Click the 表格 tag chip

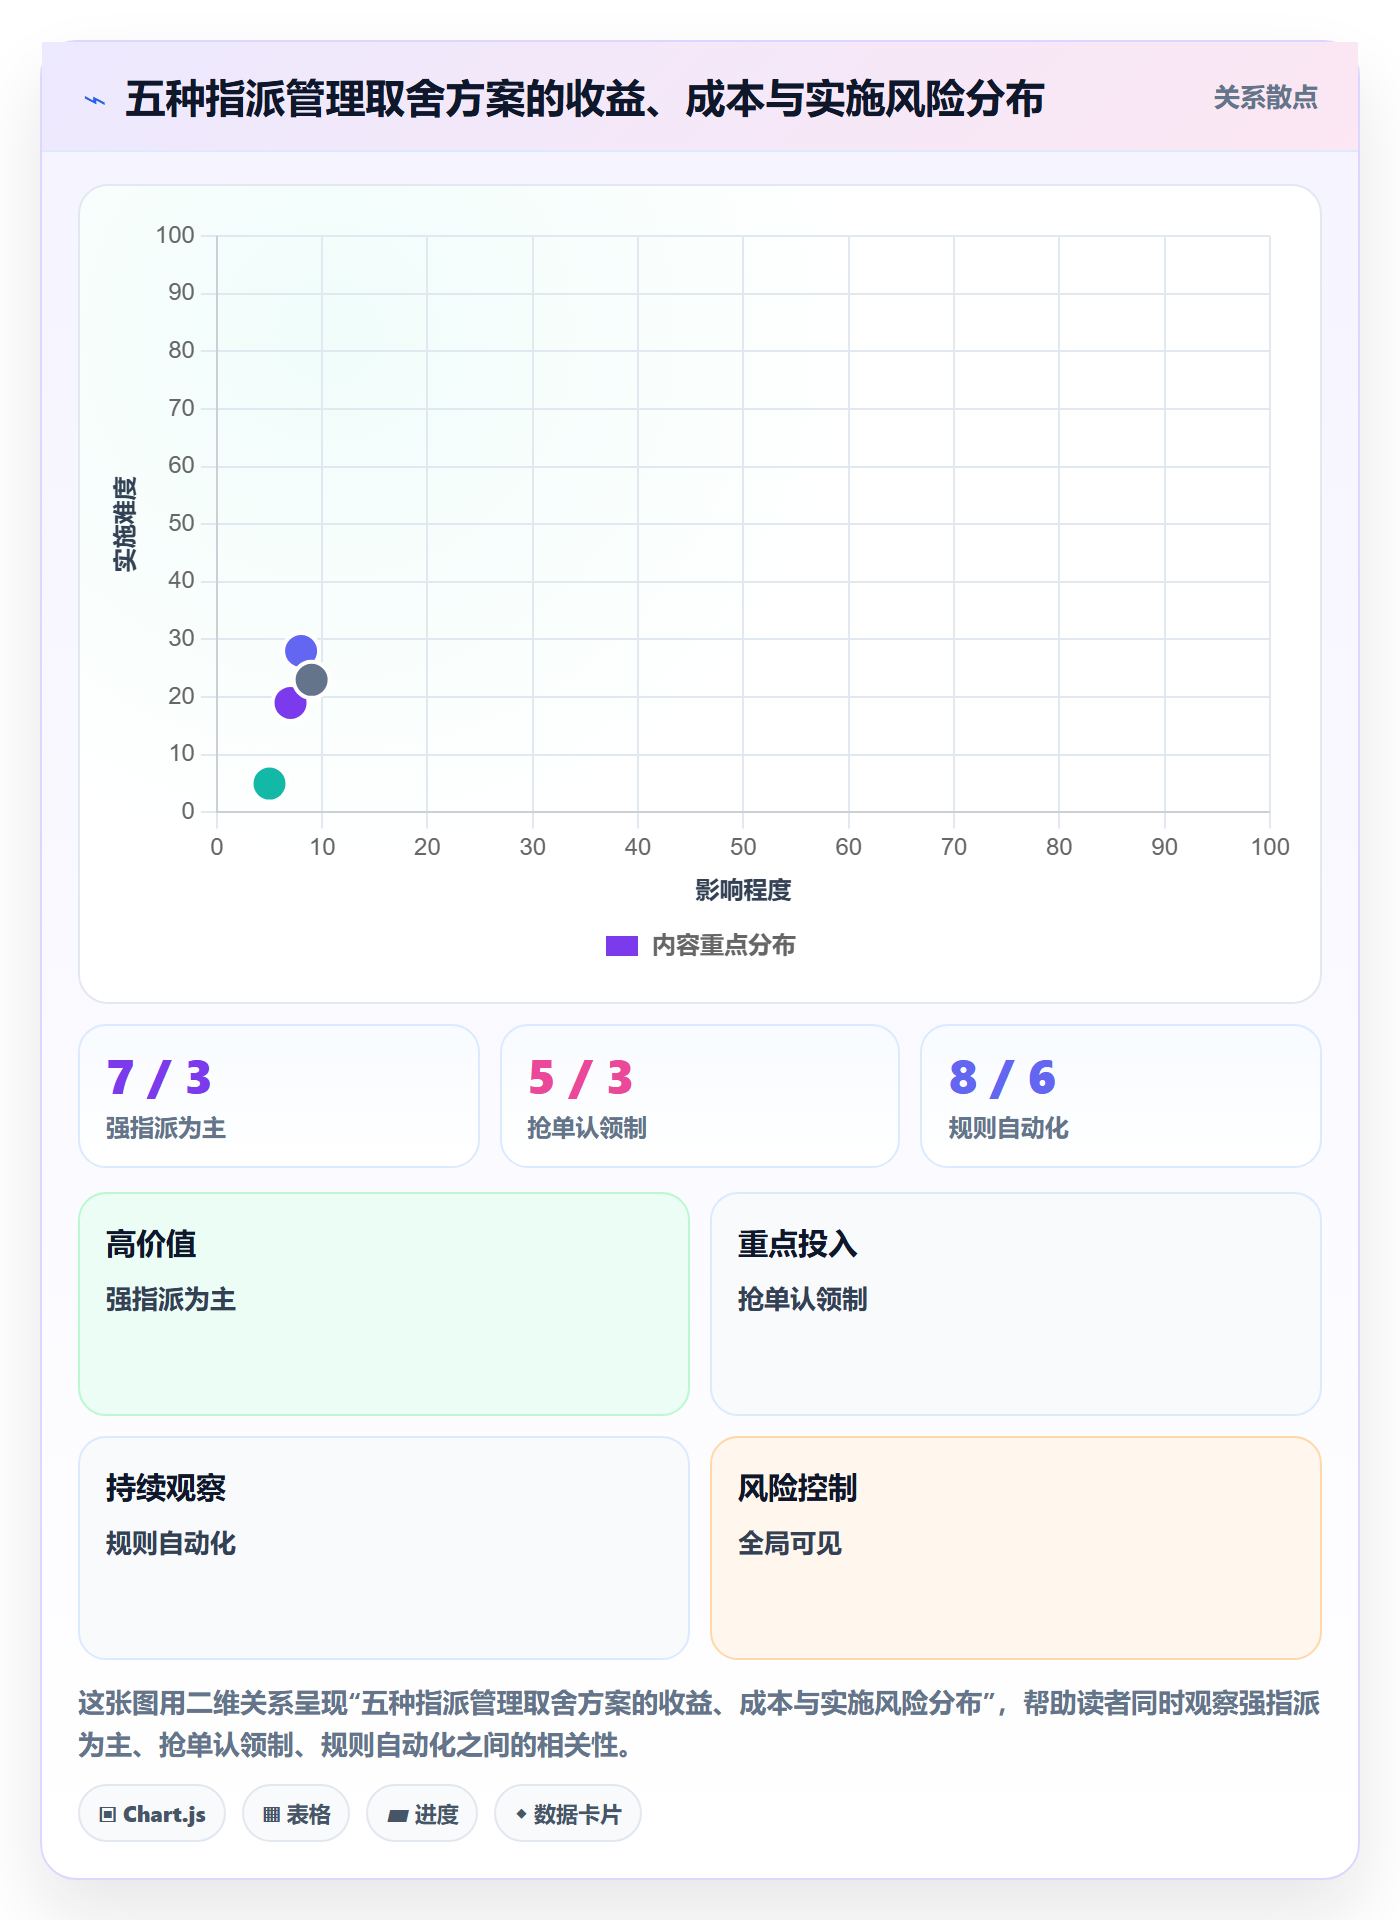[296, 1814]
